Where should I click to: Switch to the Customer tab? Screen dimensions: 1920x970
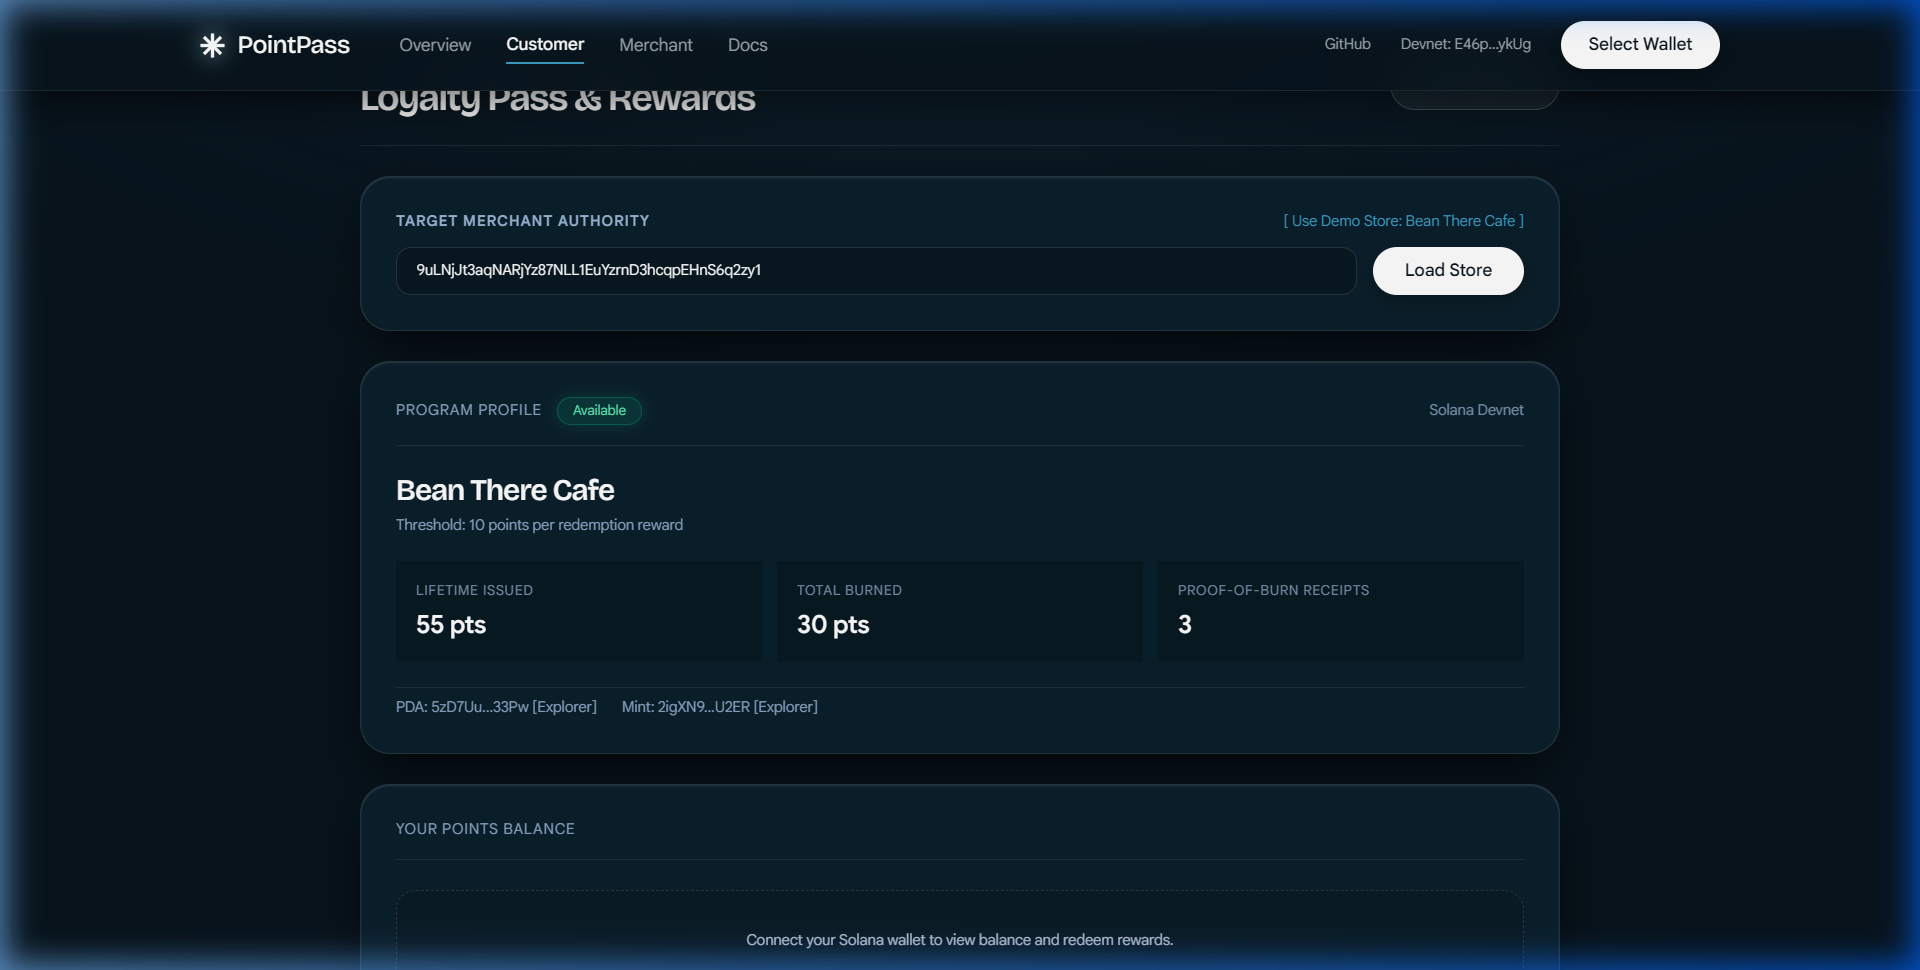[x=545, y=44]
